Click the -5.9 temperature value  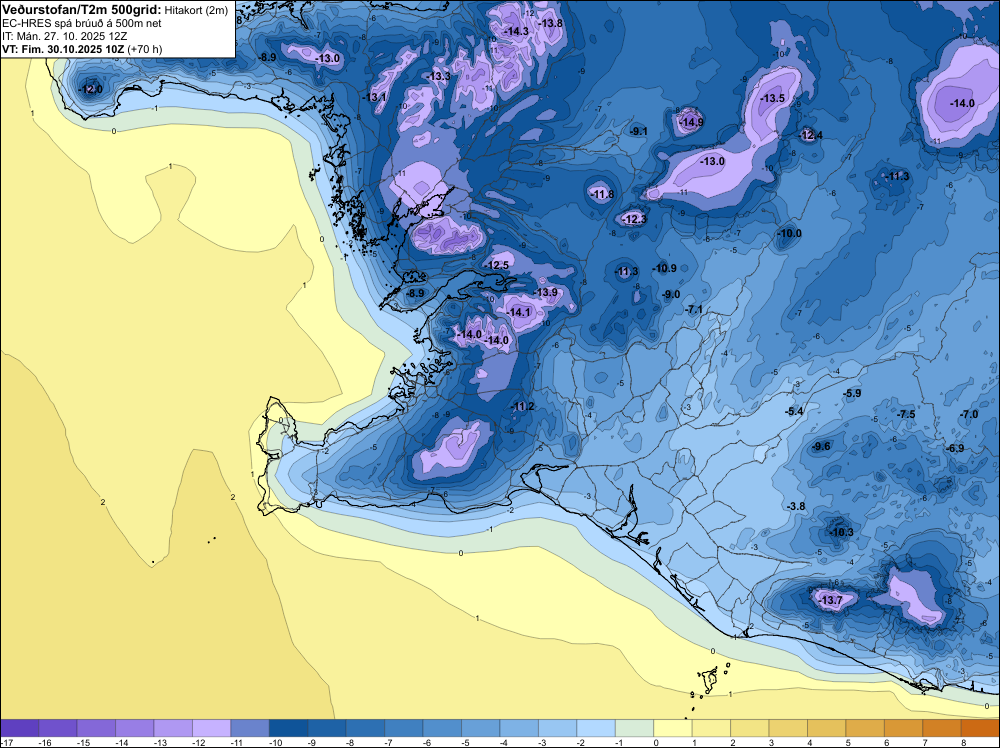(x=852, y=393)
